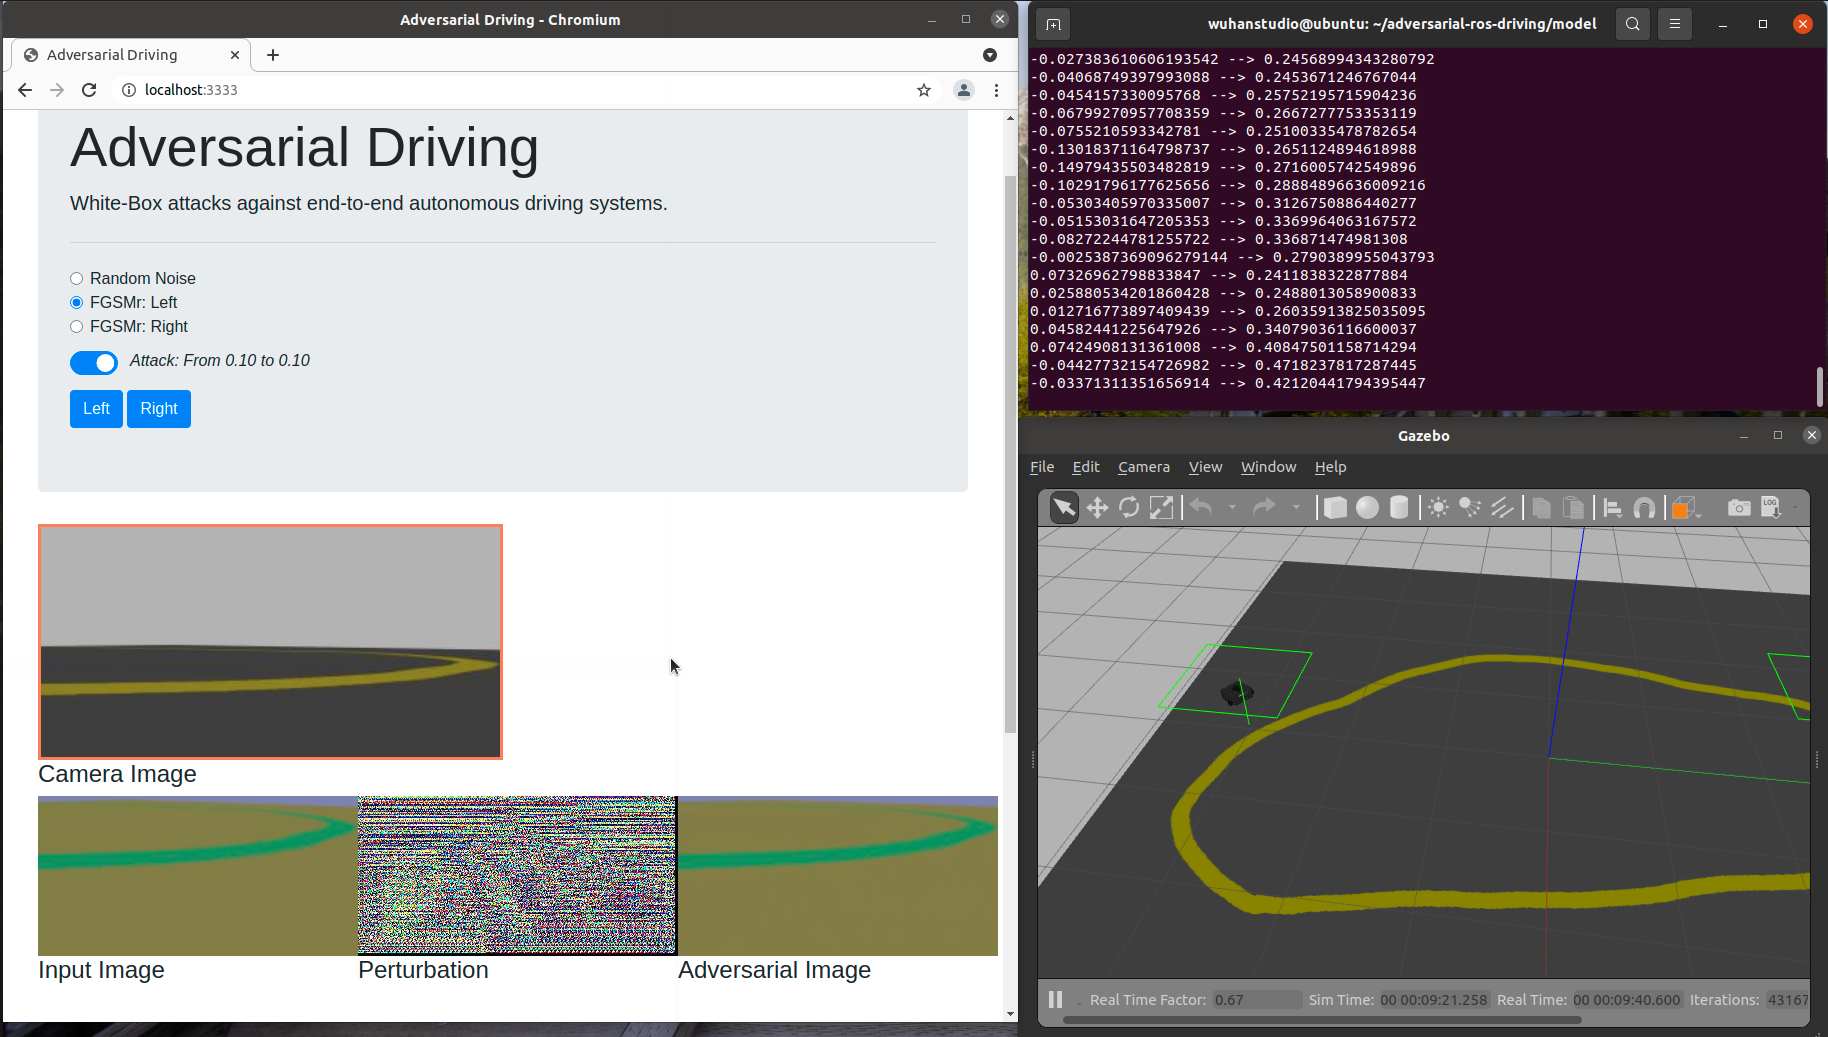Enable the snap magnet tool in Gazebo
The image size is (1828, 1037).
click(x=1644, y=508)
